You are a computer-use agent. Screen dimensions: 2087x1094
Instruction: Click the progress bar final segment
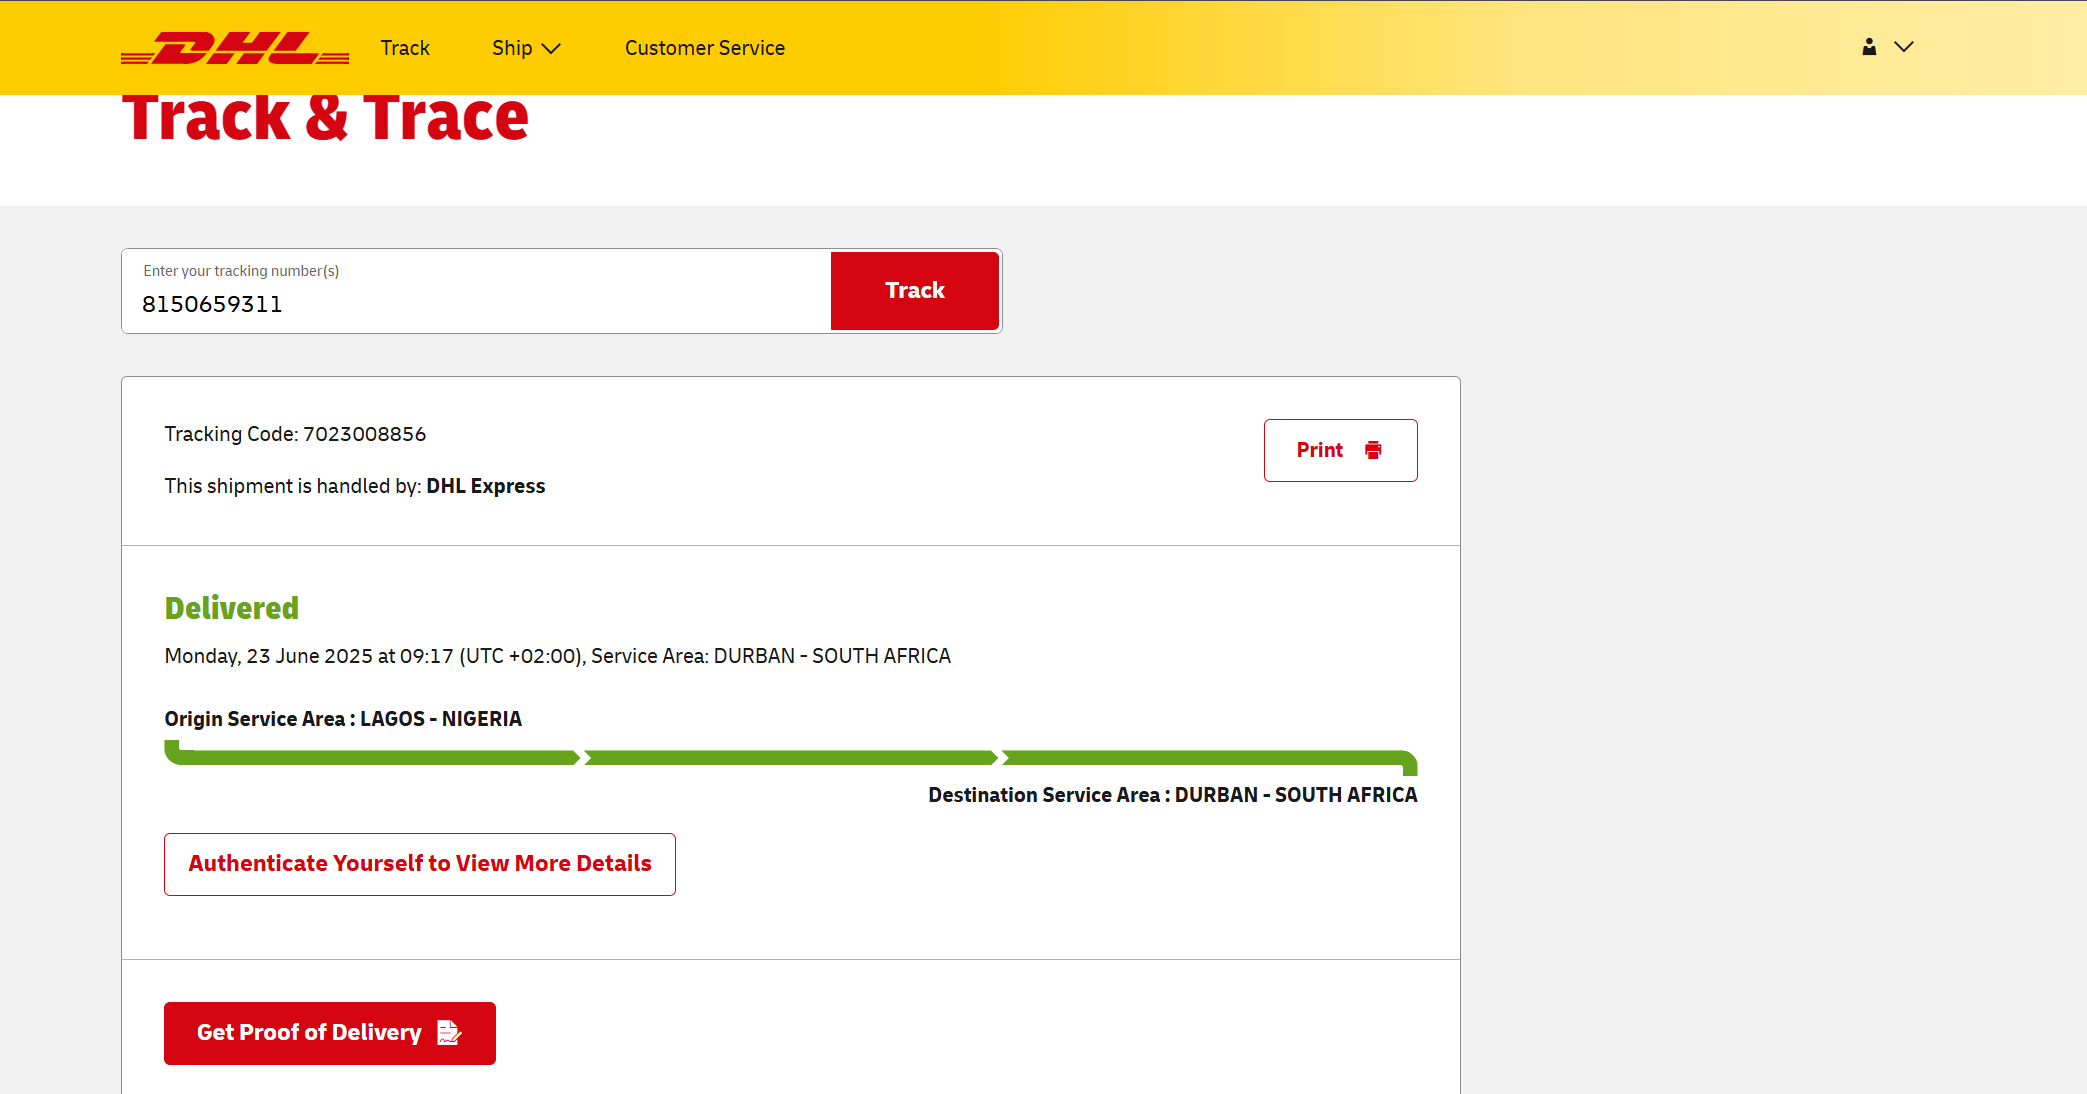pos(1209,760)
